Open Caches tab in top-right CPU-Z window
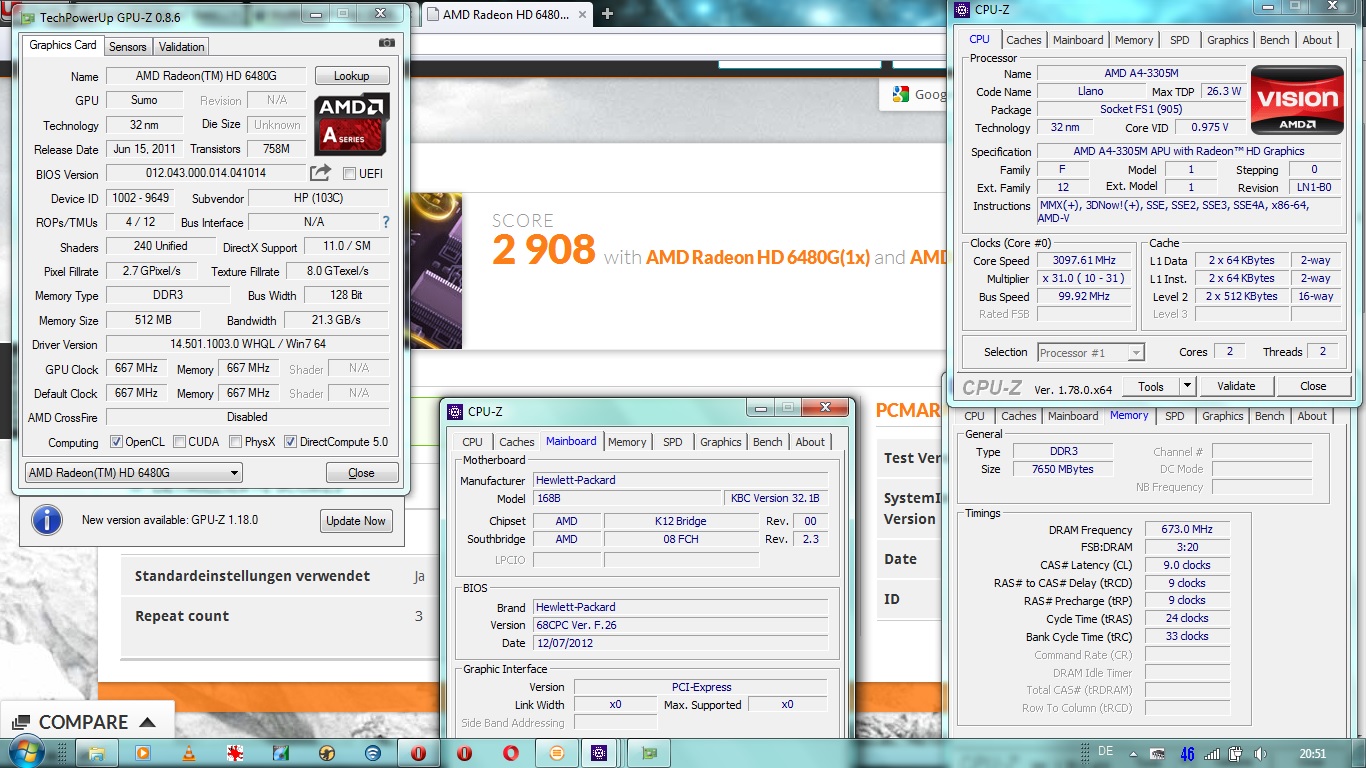 click(x=1024, y=40)
